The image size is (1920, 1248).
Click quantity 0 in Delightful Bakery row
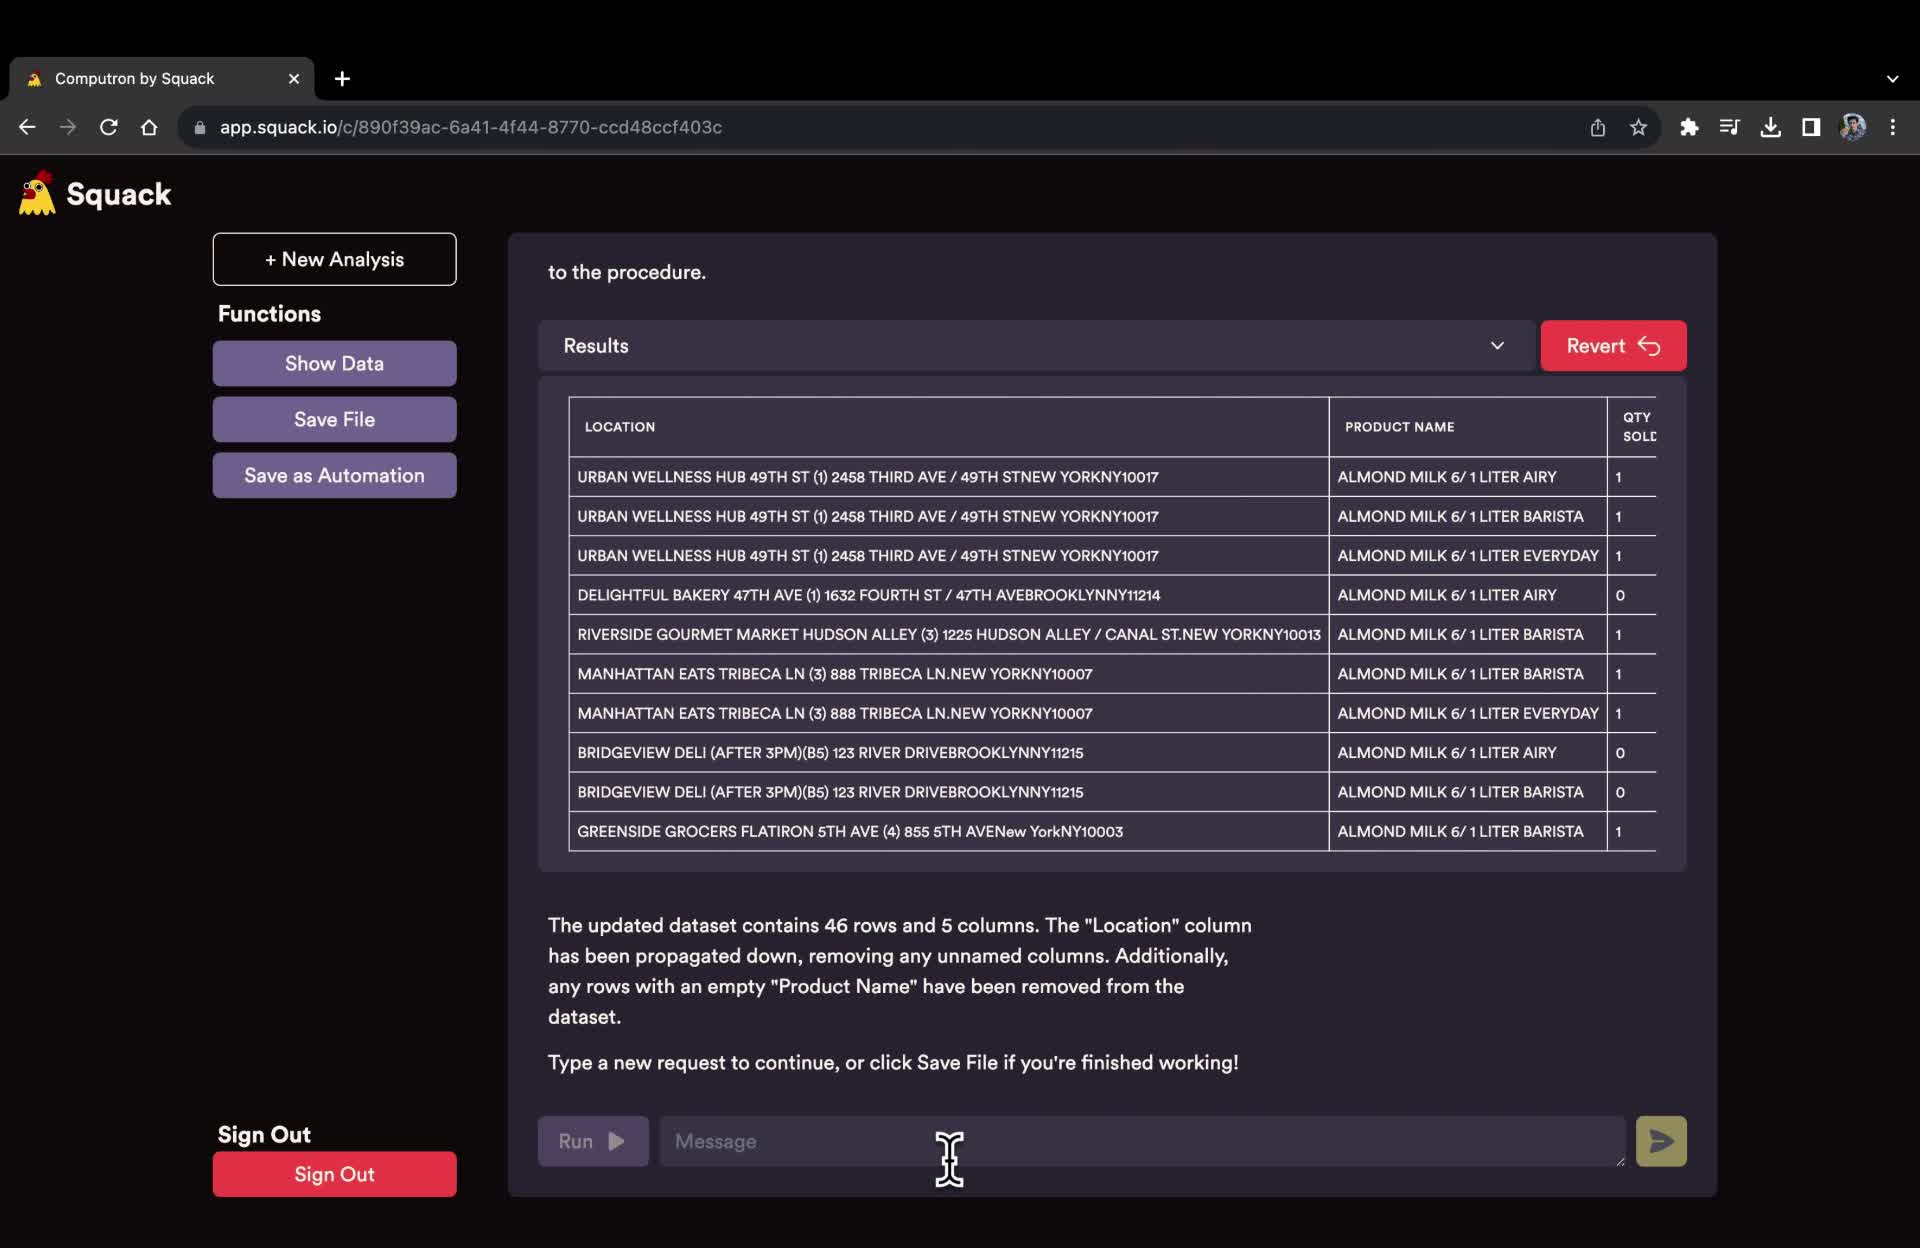pyautogui.click(x=1632, y=595)
